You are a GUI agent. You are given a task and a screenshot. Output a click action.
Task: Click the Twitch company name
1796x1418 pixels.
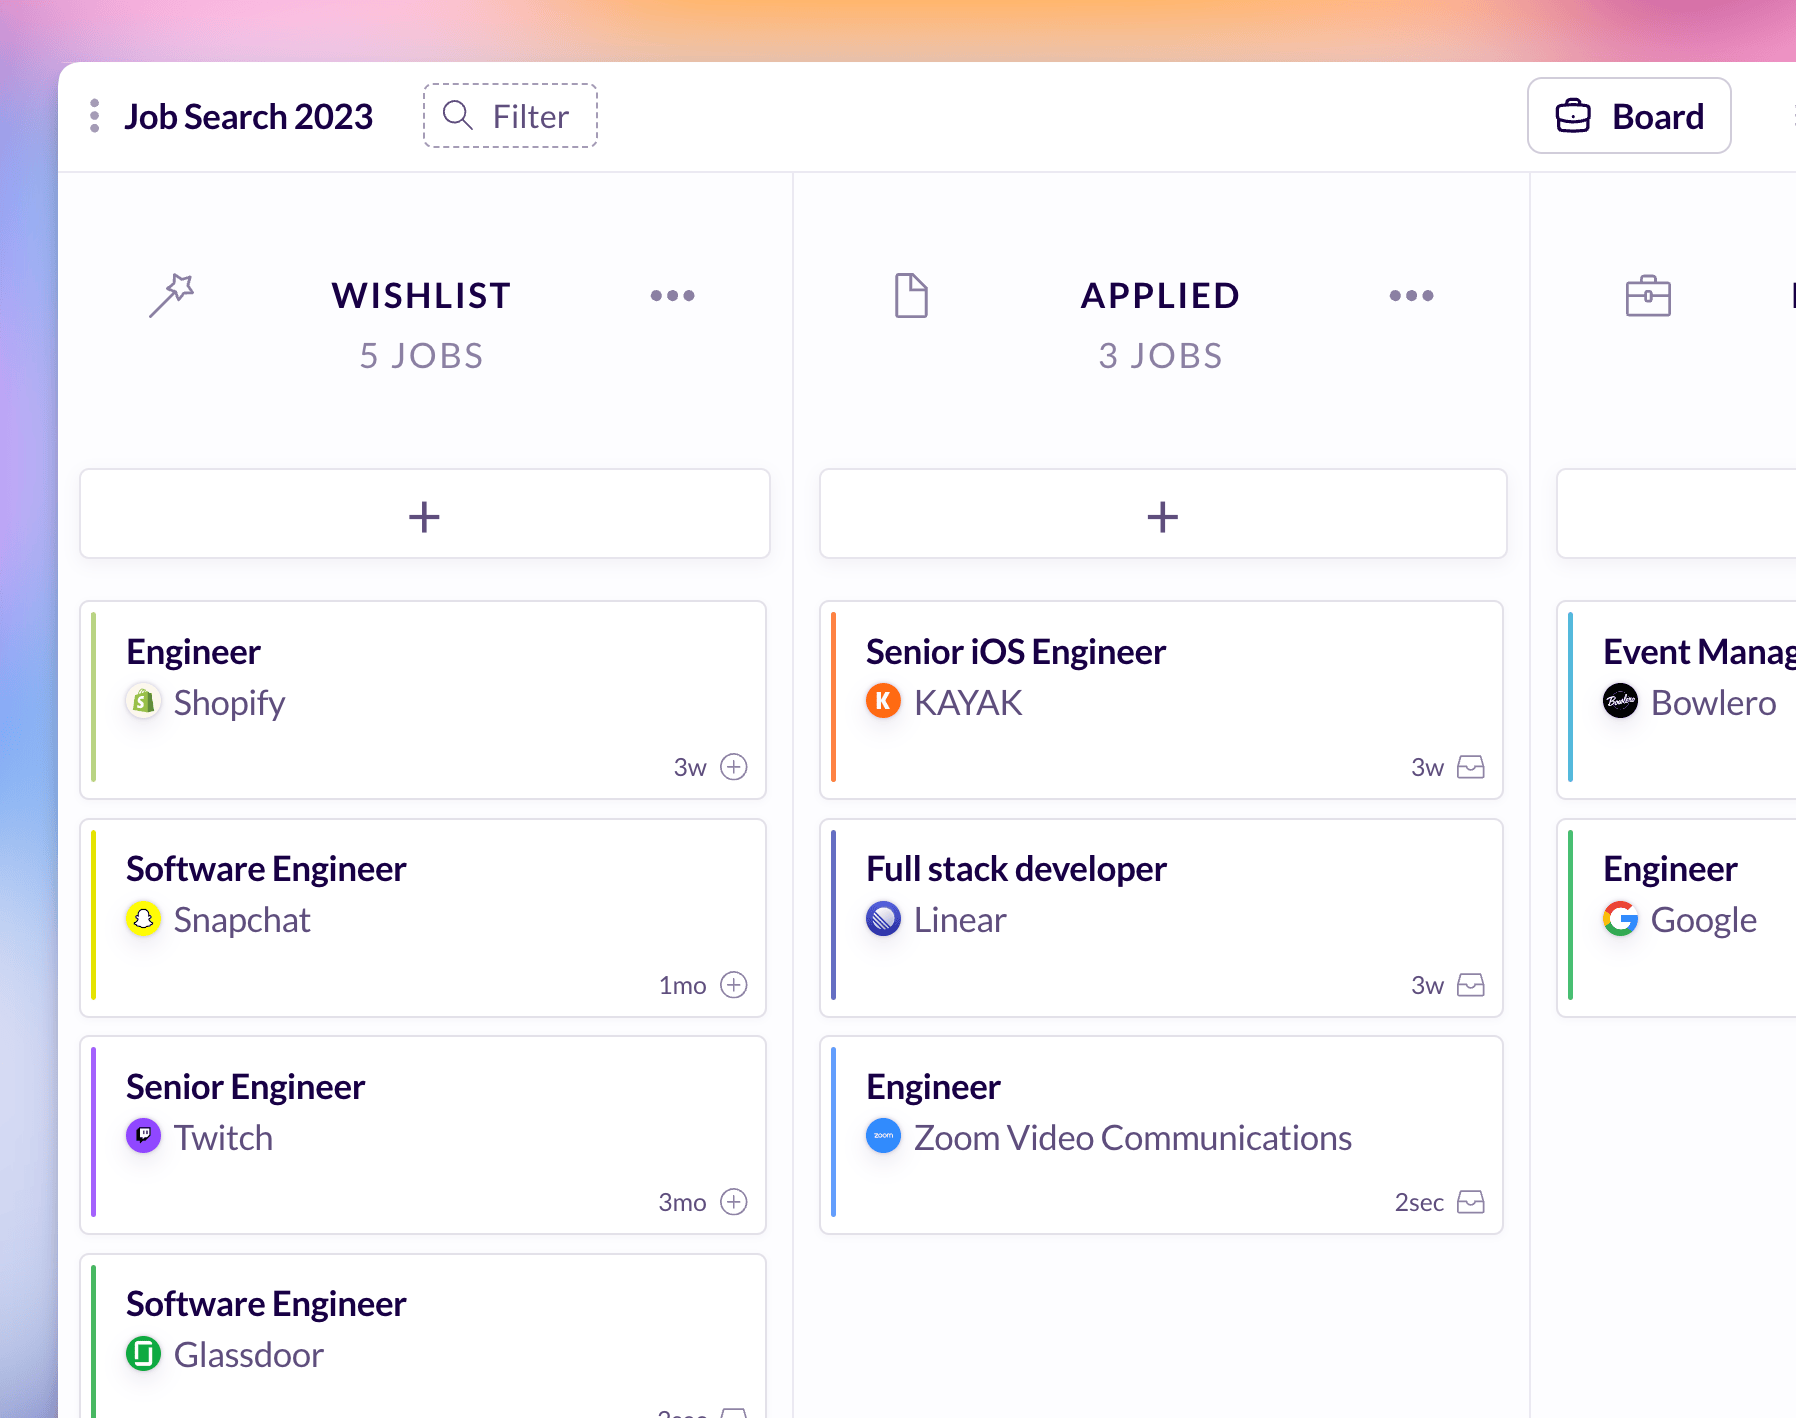[x=223, y=1138]
